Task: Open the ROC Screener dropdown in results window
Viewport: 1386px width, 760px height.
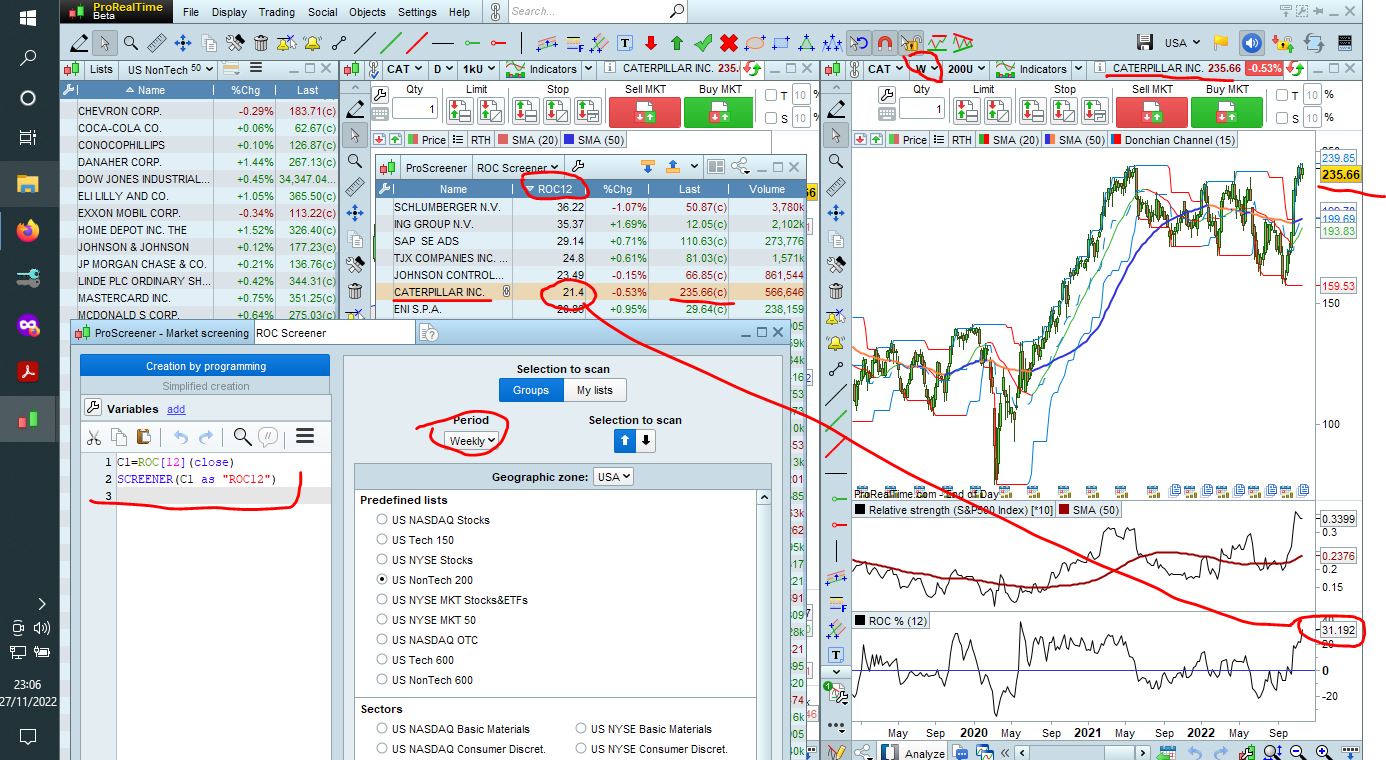Action: click(517, 167)
